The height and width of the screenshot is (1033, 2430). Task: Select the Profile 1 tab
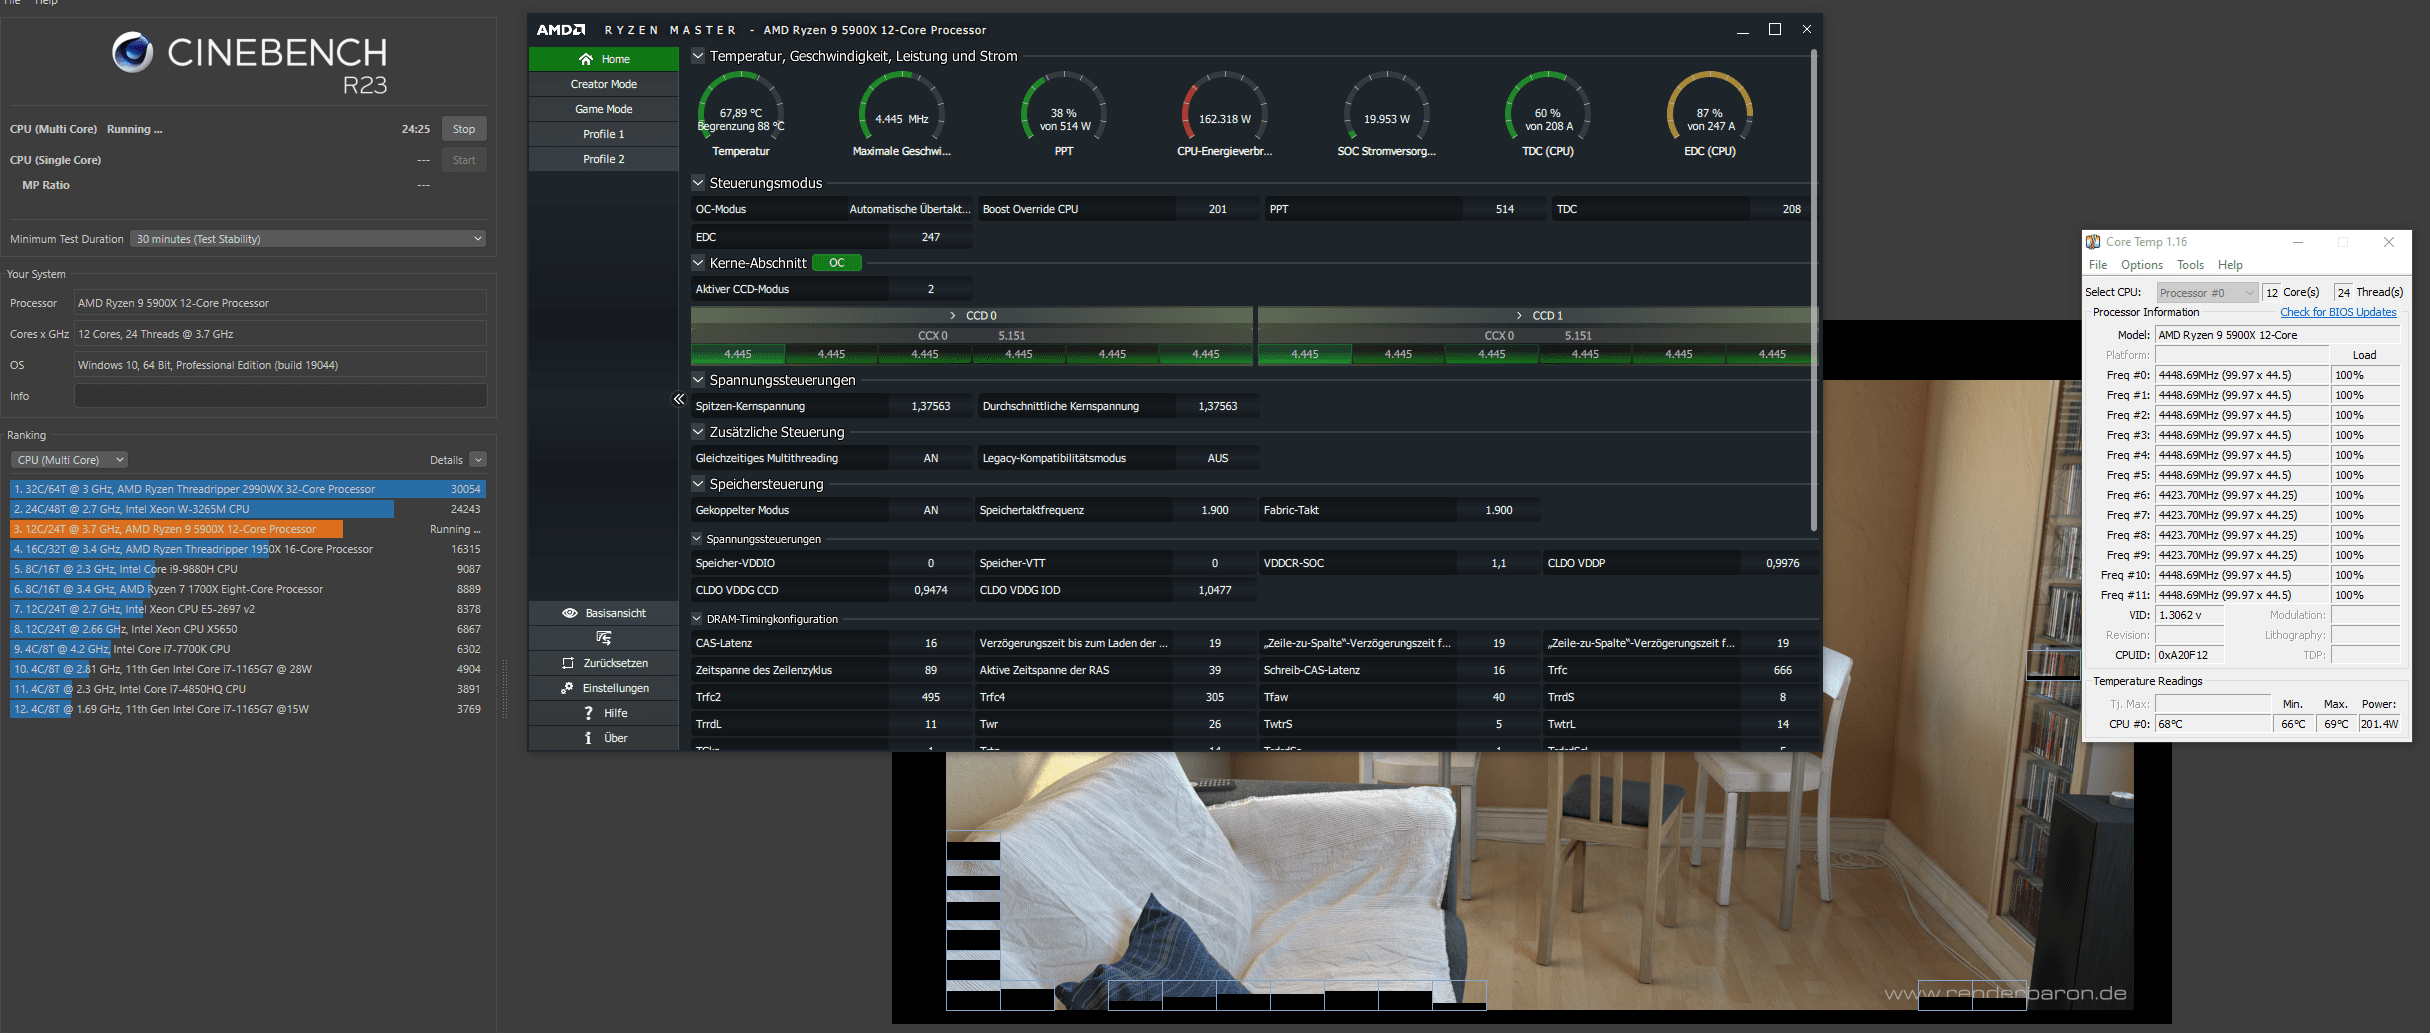tap(604, 134)
